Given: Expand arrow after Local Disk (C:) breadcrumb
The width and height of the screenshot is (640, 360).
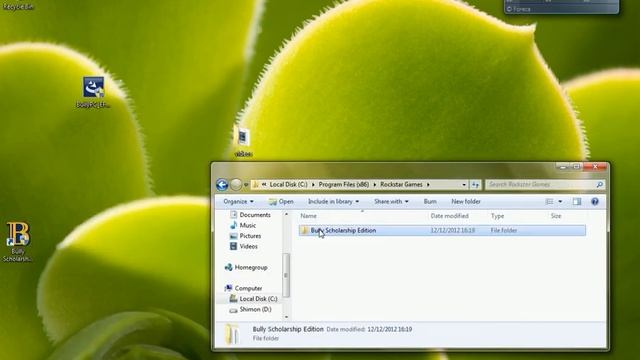Looking at the screenshot, I should click(313, 184).
